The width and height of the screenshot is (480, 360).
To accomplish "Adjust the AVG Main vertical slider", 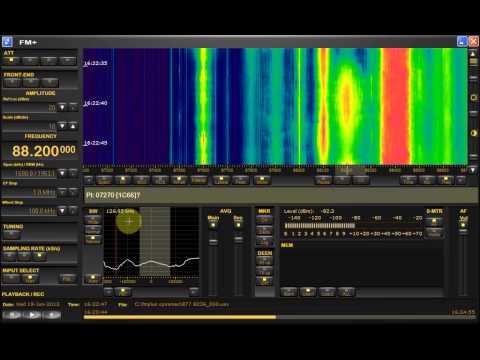I will 213,241.
